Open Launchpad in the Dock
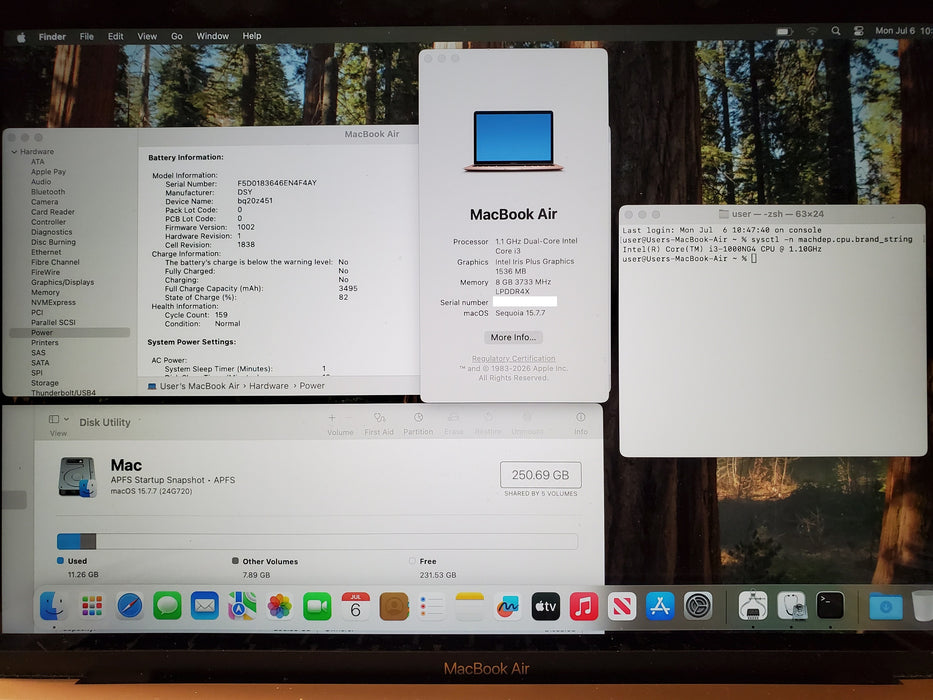Image resolution: width=933 pixels, height=700 pixels. [92, 607]
